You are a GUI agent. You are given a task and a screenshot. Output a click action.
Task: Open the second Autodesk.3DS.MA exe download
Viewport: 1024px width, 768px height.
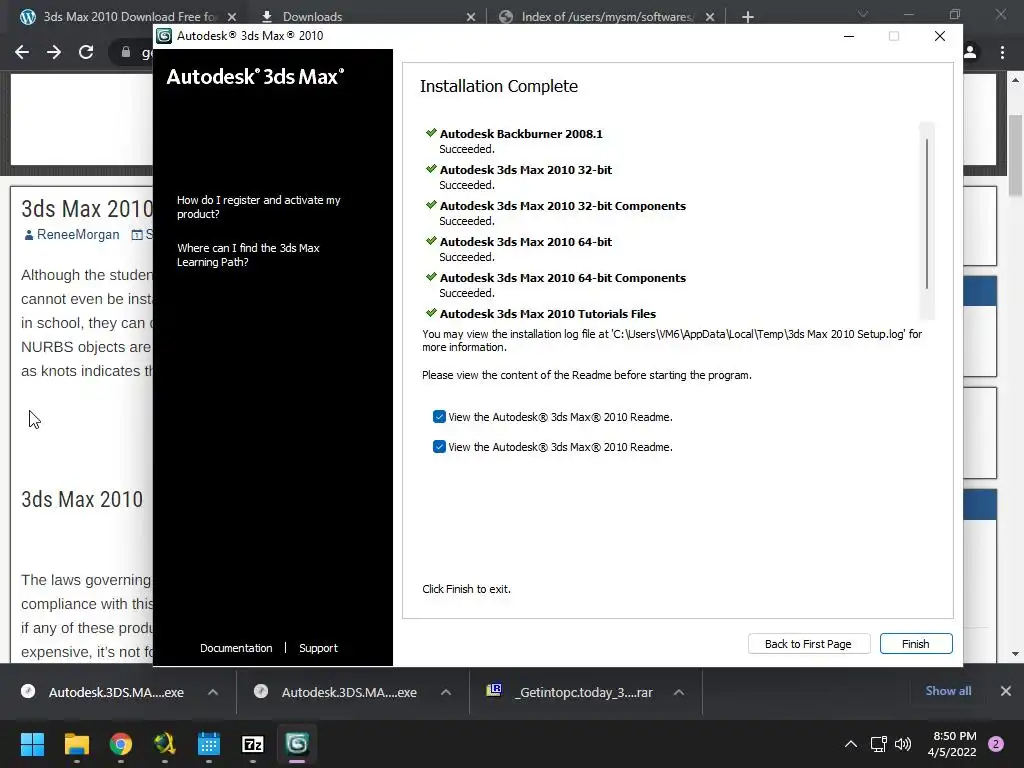click(x=349, y=692)
